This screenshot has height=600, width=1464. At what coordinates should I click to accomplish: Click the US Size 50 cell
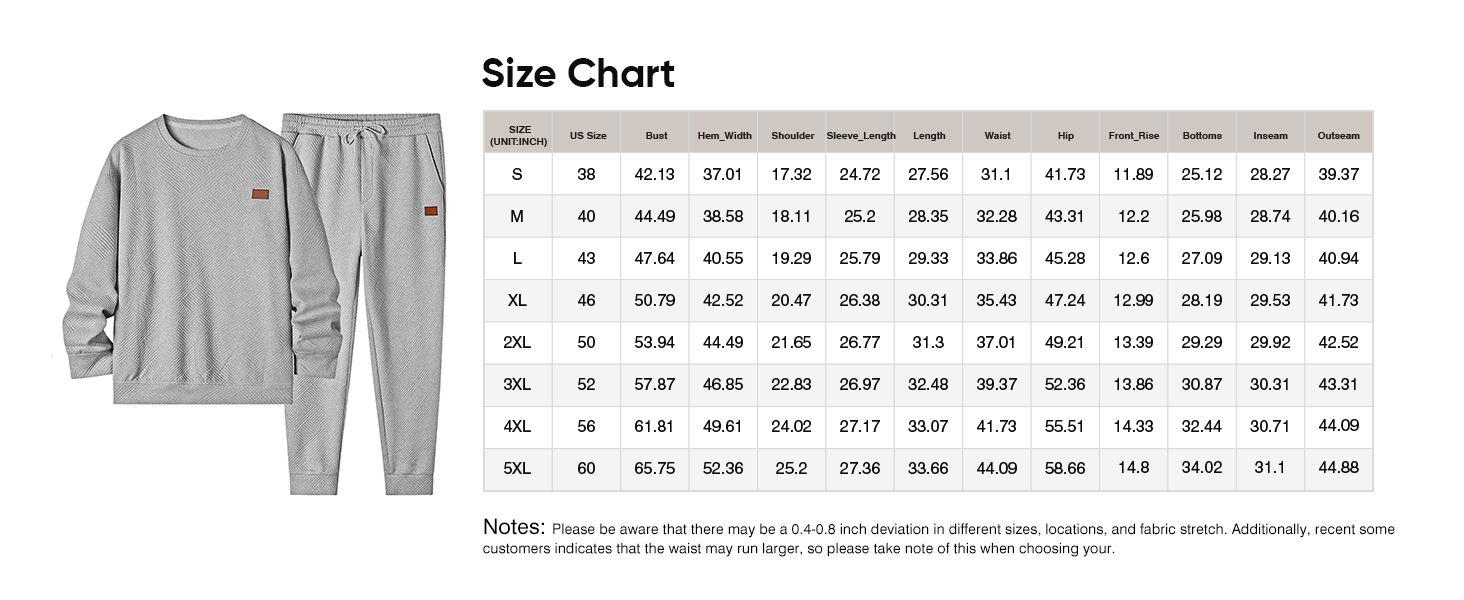(586, 342)
